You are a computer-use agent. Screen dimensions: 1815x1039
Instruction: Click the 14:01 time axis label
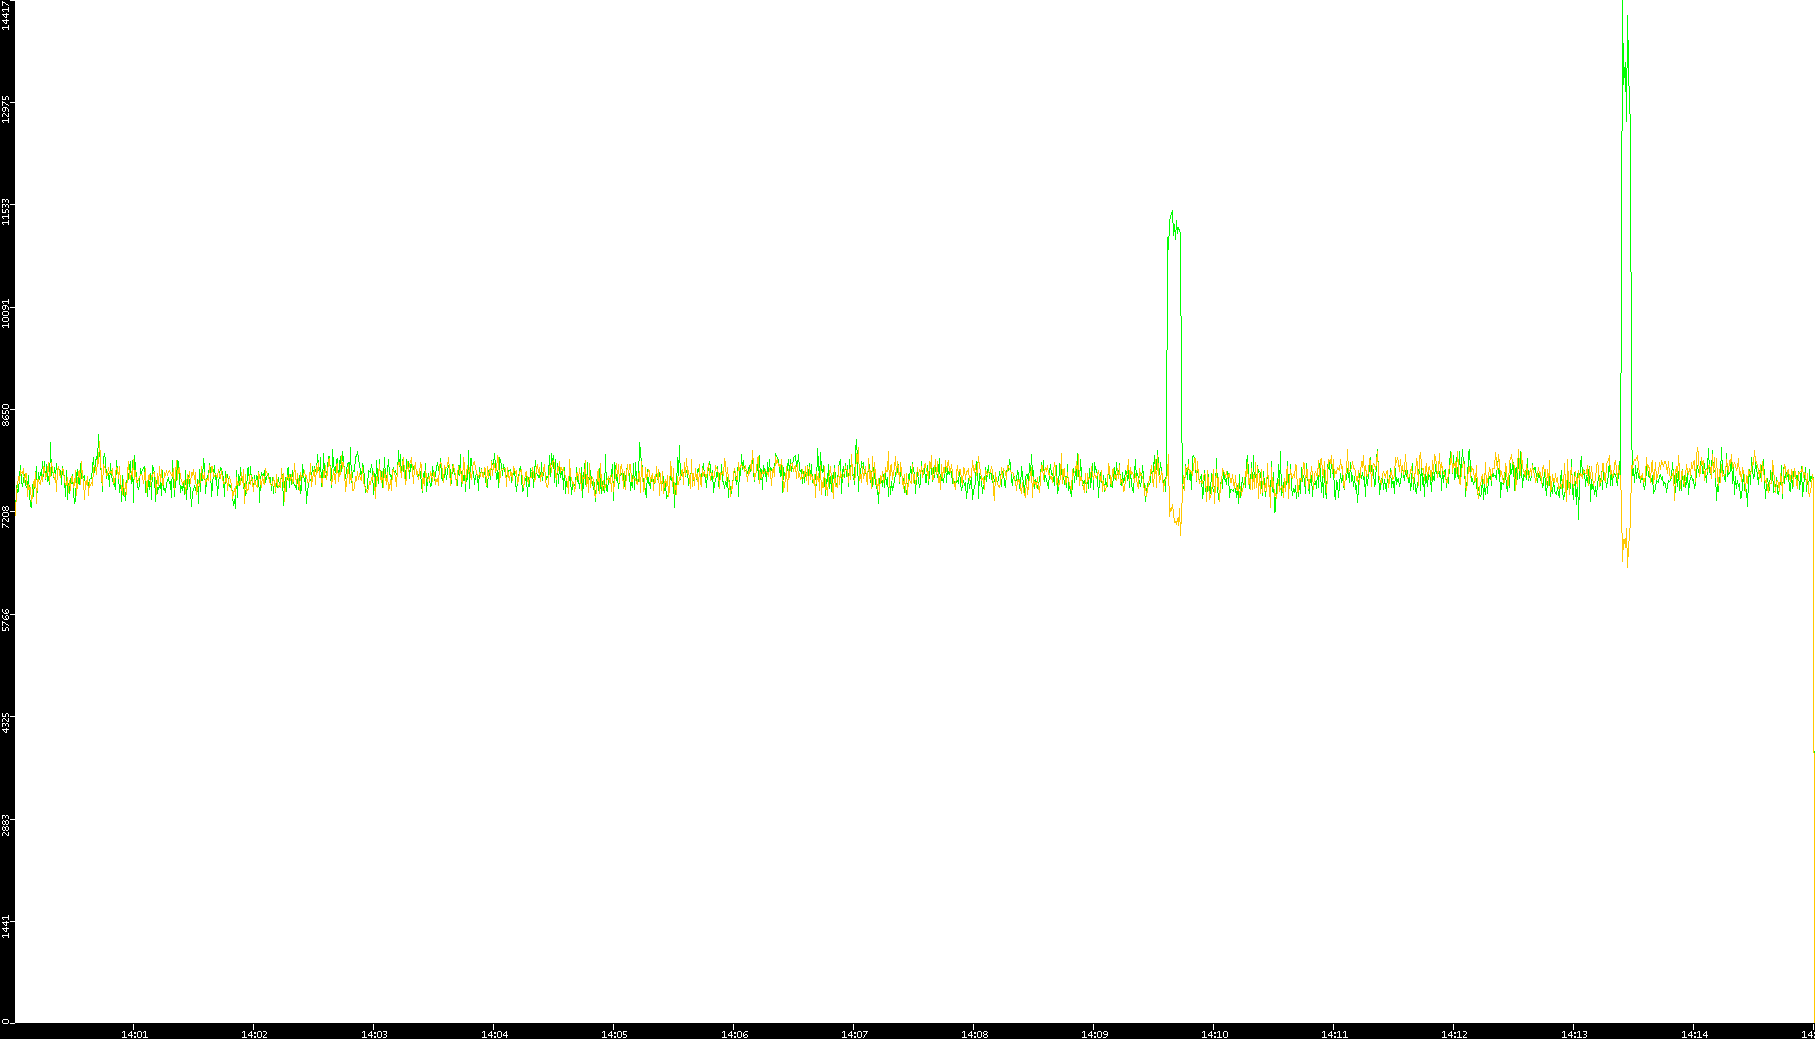134,1034
